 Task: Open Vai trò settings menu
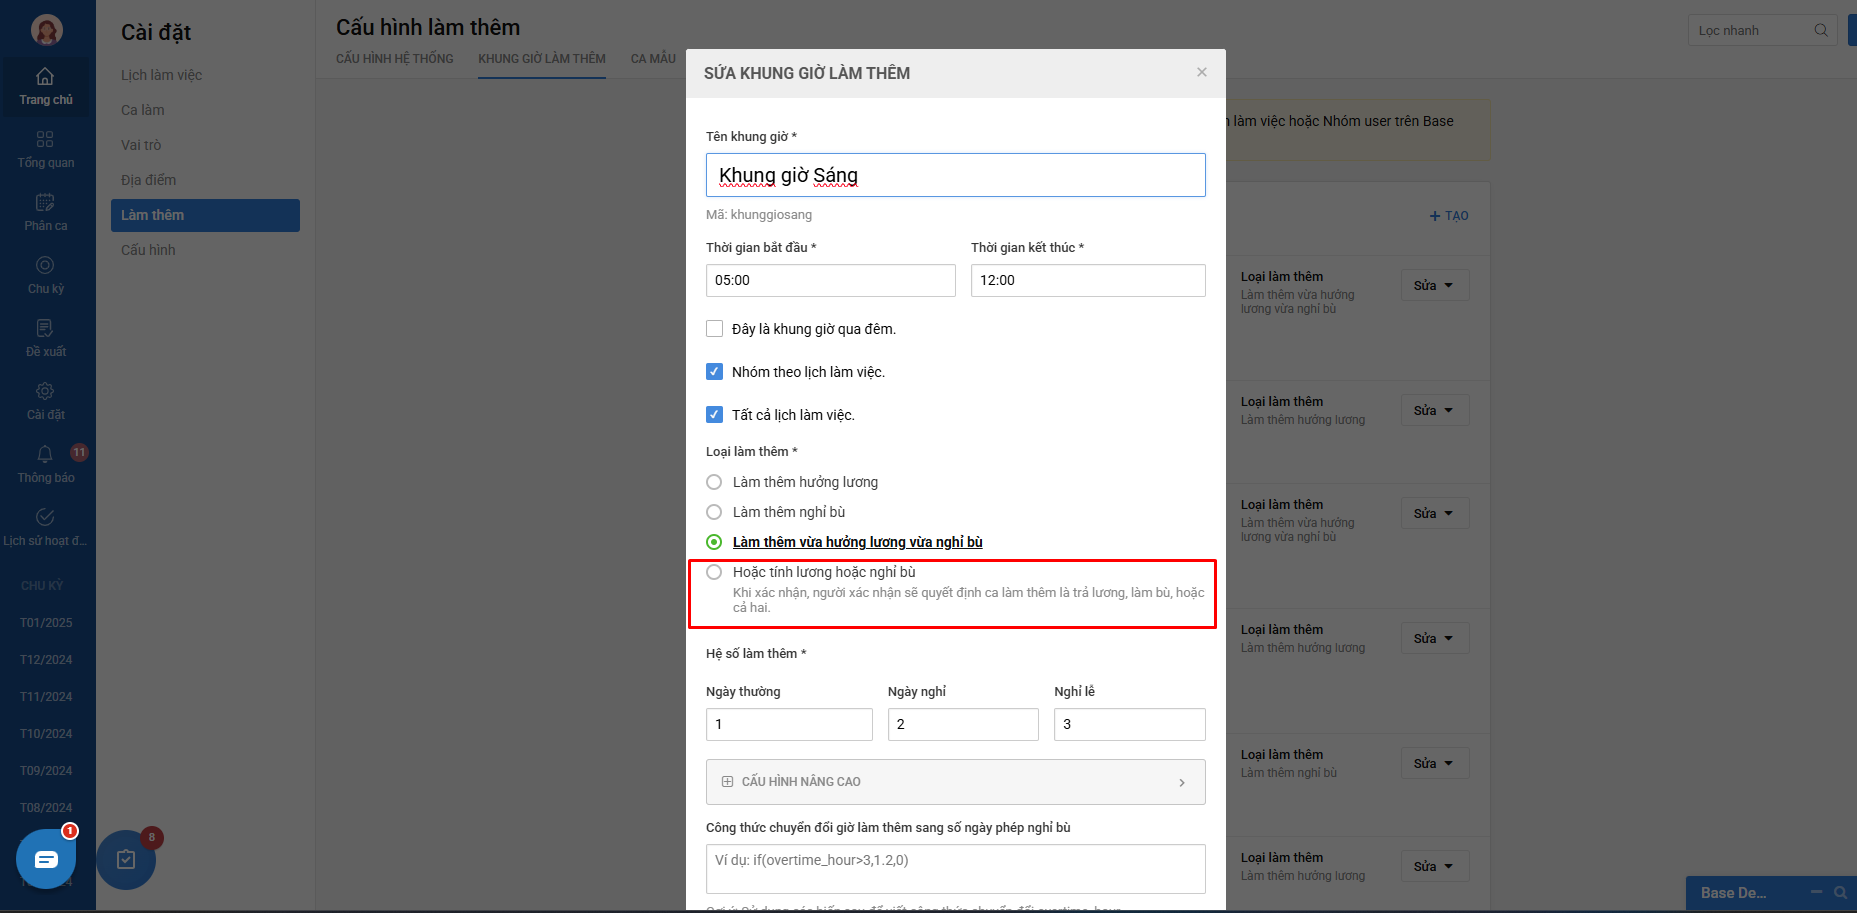click(x=141, y=145)
